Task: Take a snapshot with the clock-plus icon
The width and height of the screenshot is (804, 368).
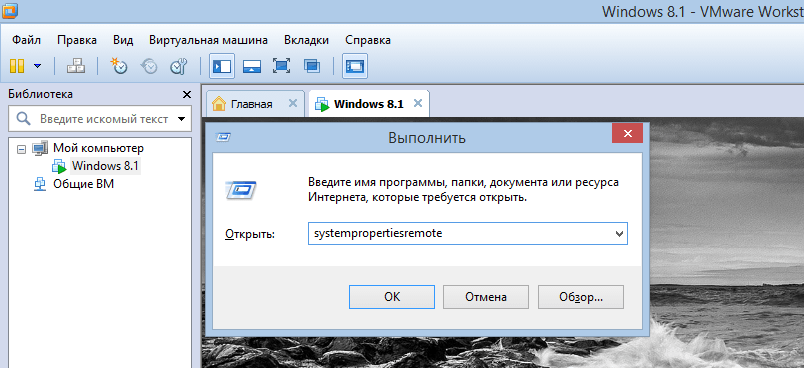Action: (x=119, y=66)
